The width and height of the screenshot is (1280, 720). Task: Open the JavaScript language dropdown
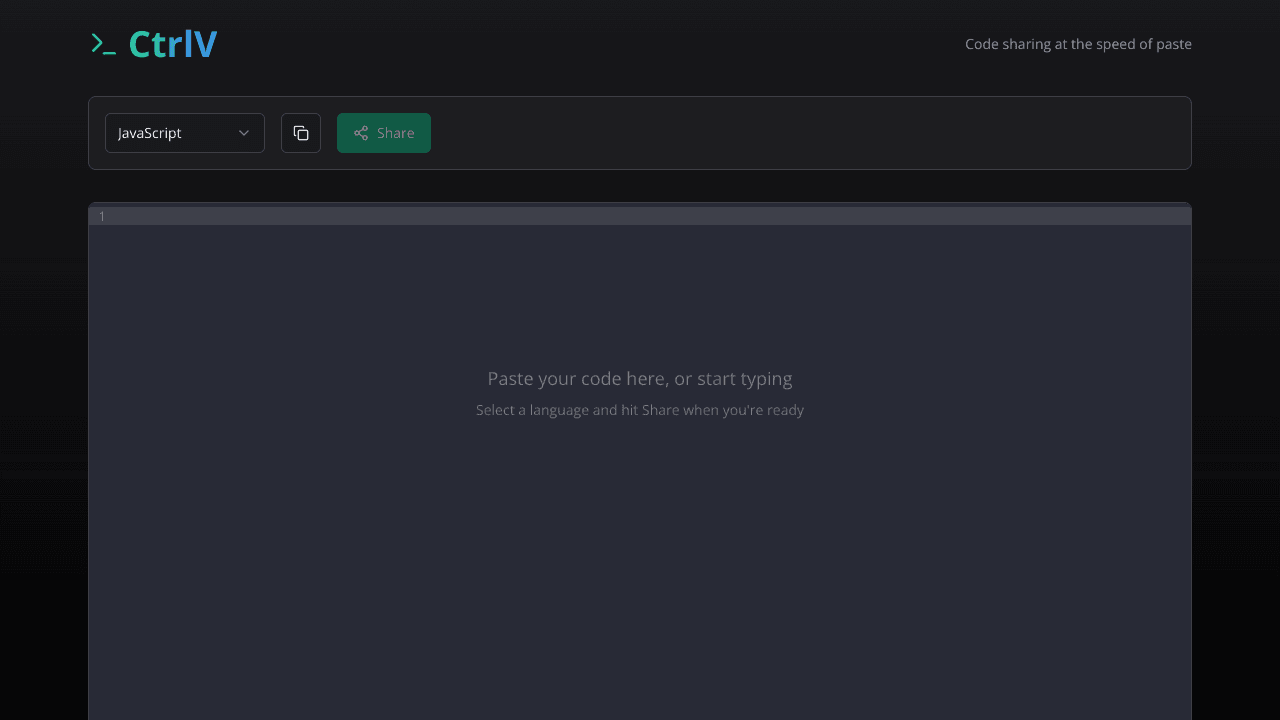click(185, 133)
